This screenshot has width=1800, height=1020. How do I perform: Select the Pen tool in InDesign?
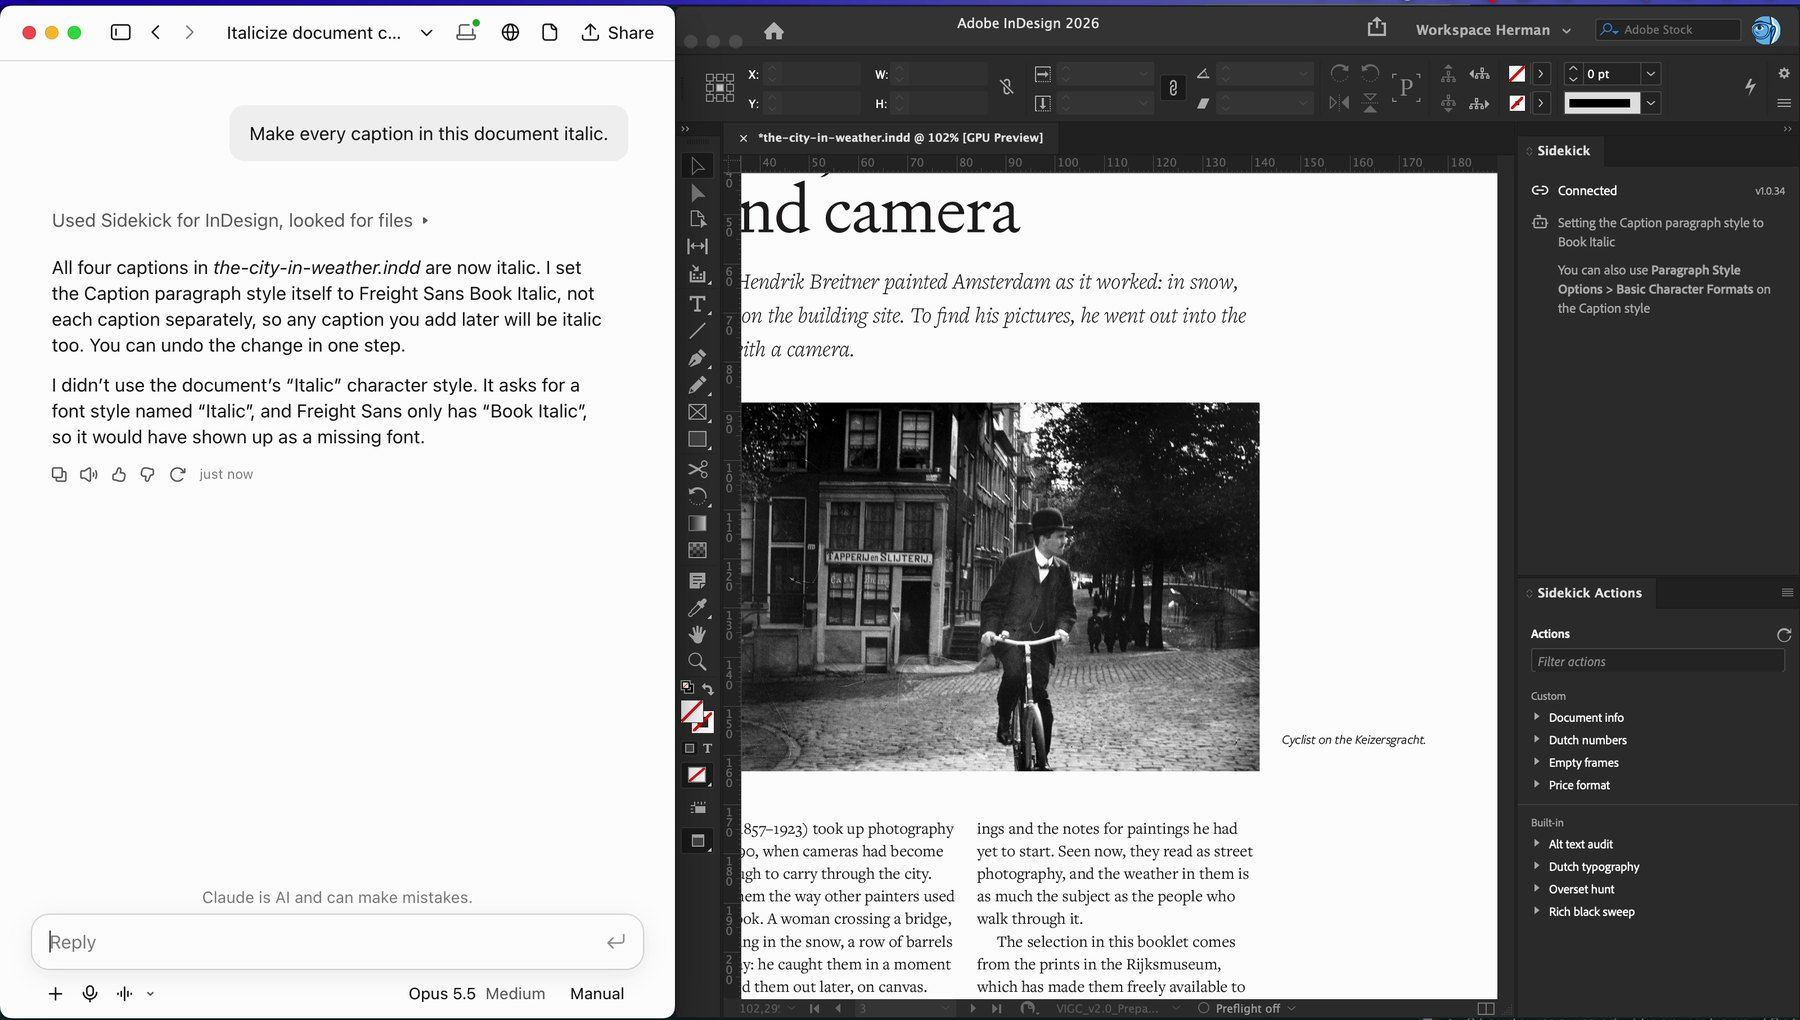(697, 358)
